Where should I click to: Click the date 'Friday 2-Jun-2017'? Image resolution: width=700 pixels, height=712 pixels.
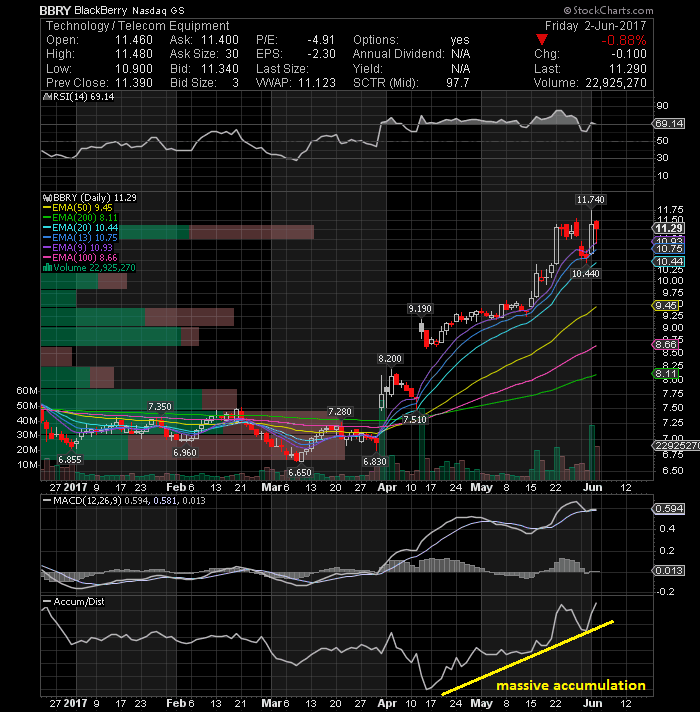(595, 25)
